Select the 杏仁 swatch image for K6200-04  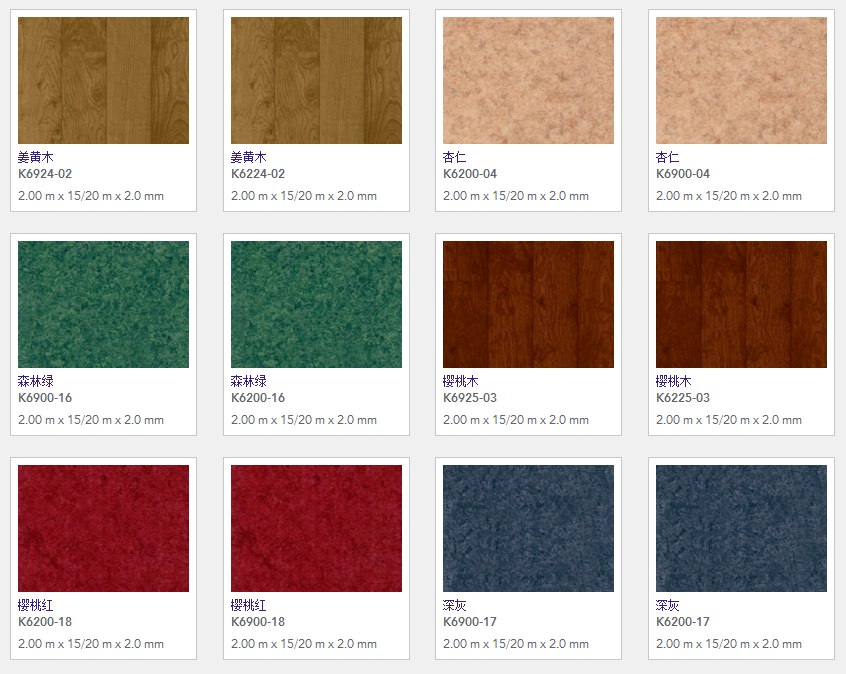[528, 81]
